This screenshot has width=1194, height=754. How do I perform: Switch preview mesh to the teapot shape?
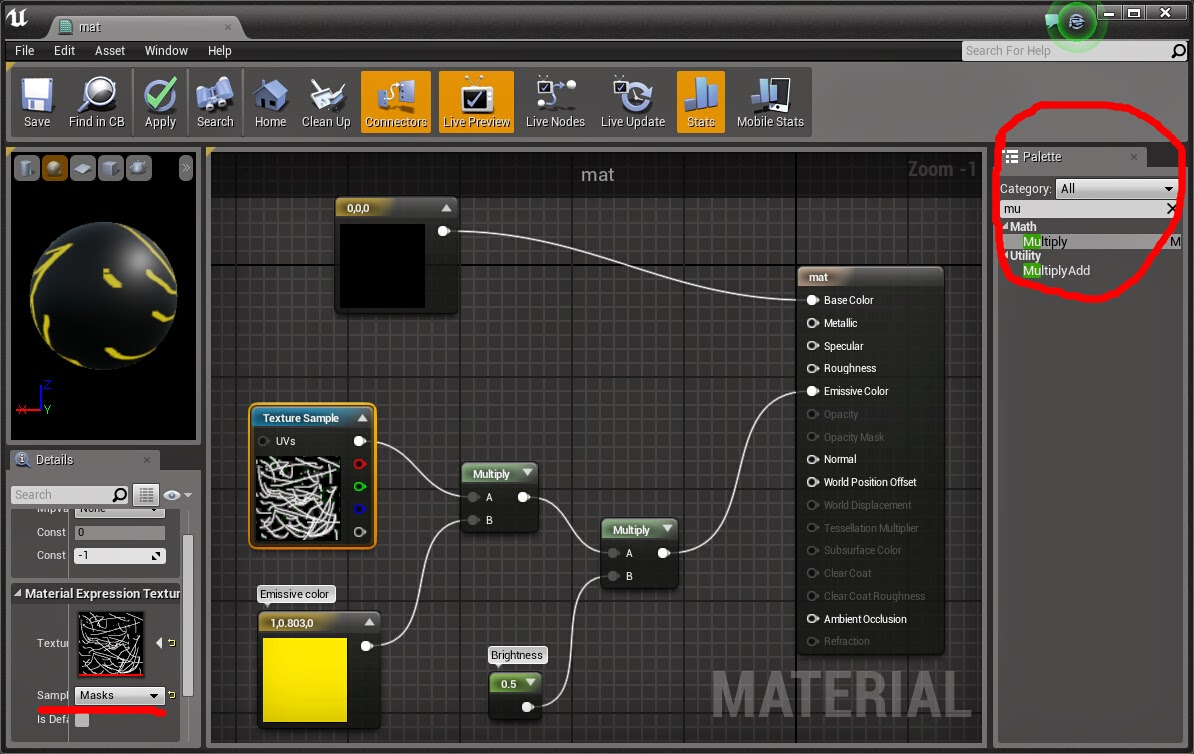pyautogui.click(x=138, y=167)
